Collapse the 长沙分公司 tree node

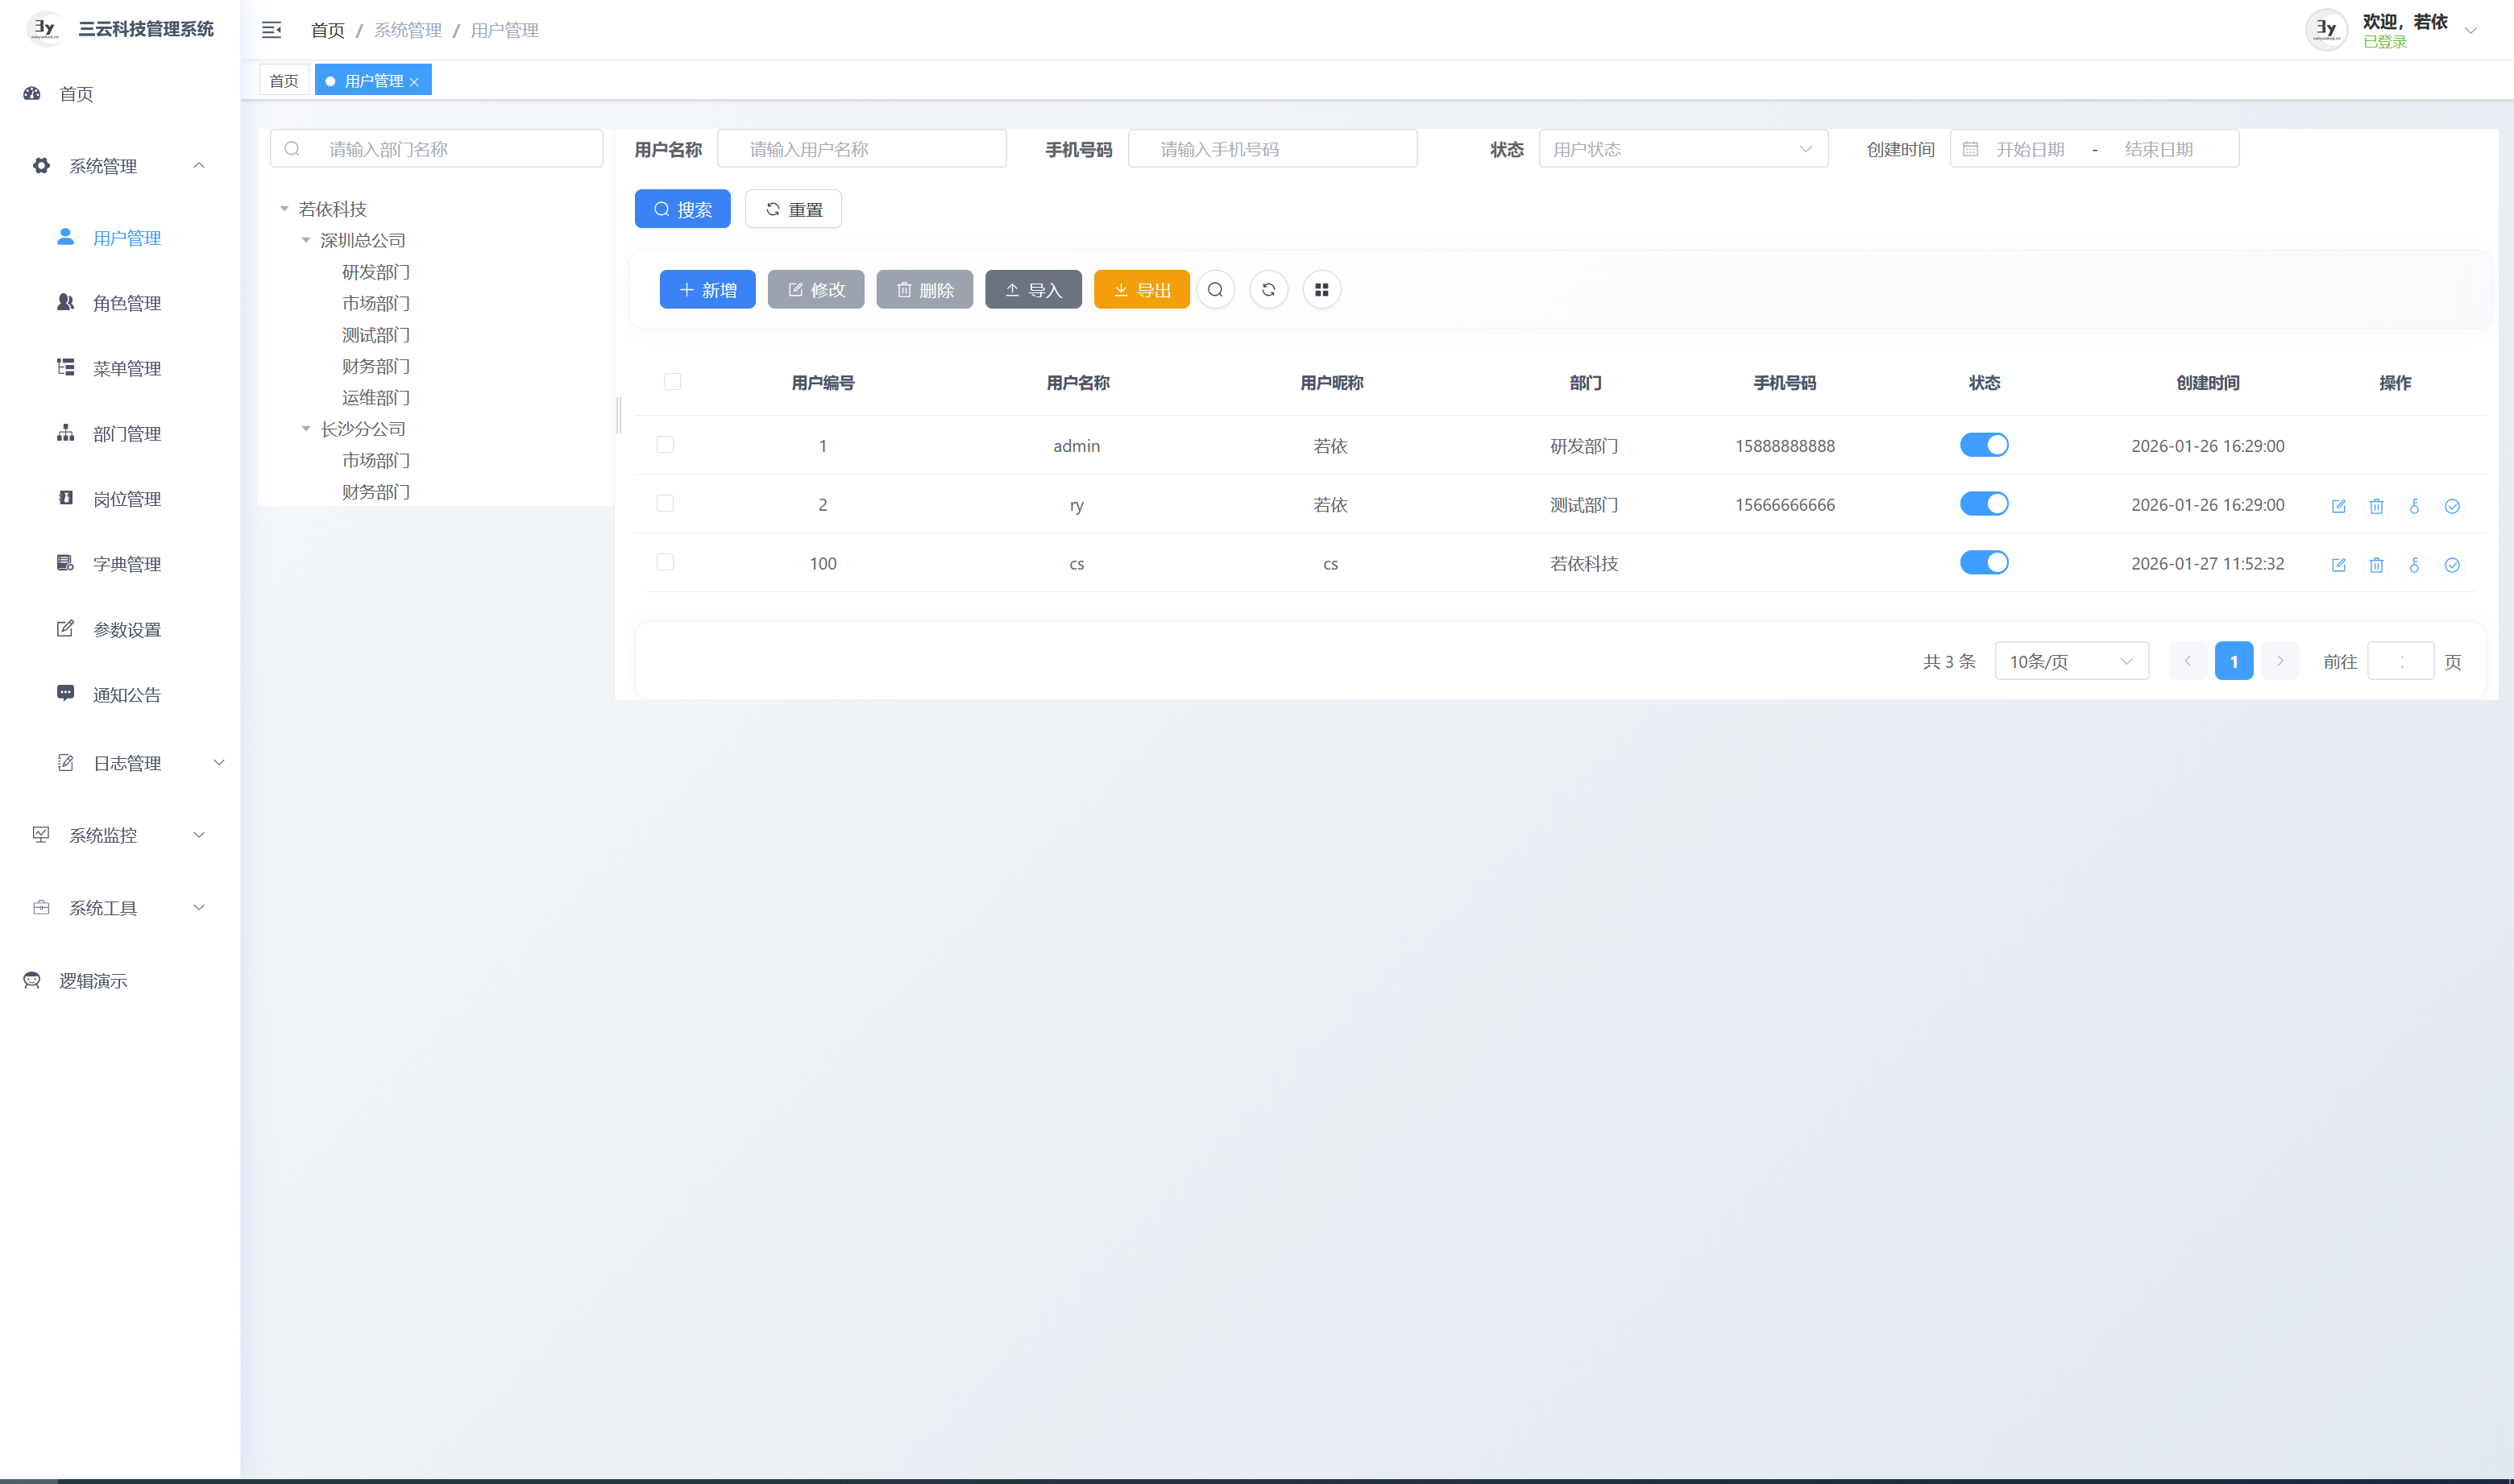306,429
